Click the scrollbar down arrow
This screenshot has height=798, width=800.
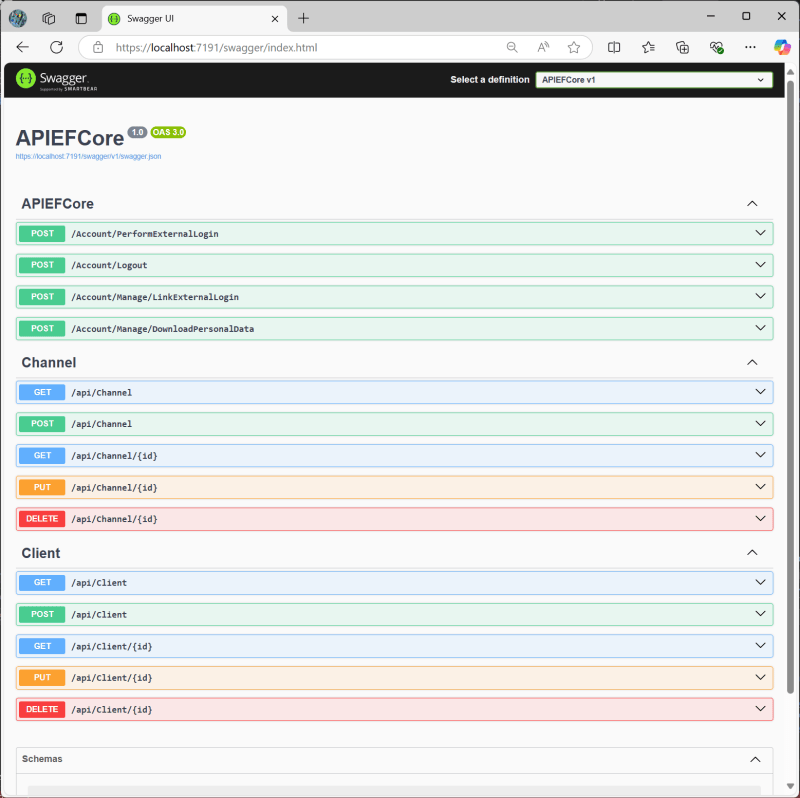790,786
